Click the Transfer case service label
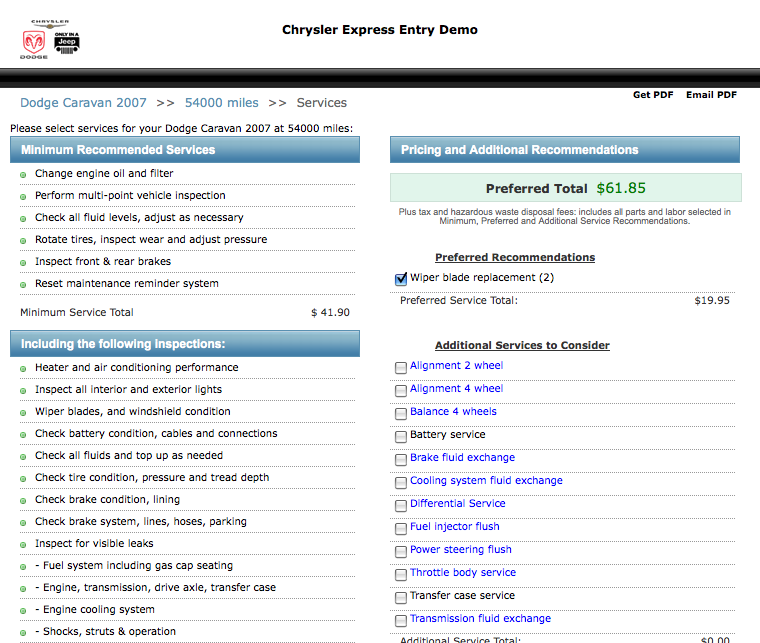 (x=462, y=596)
